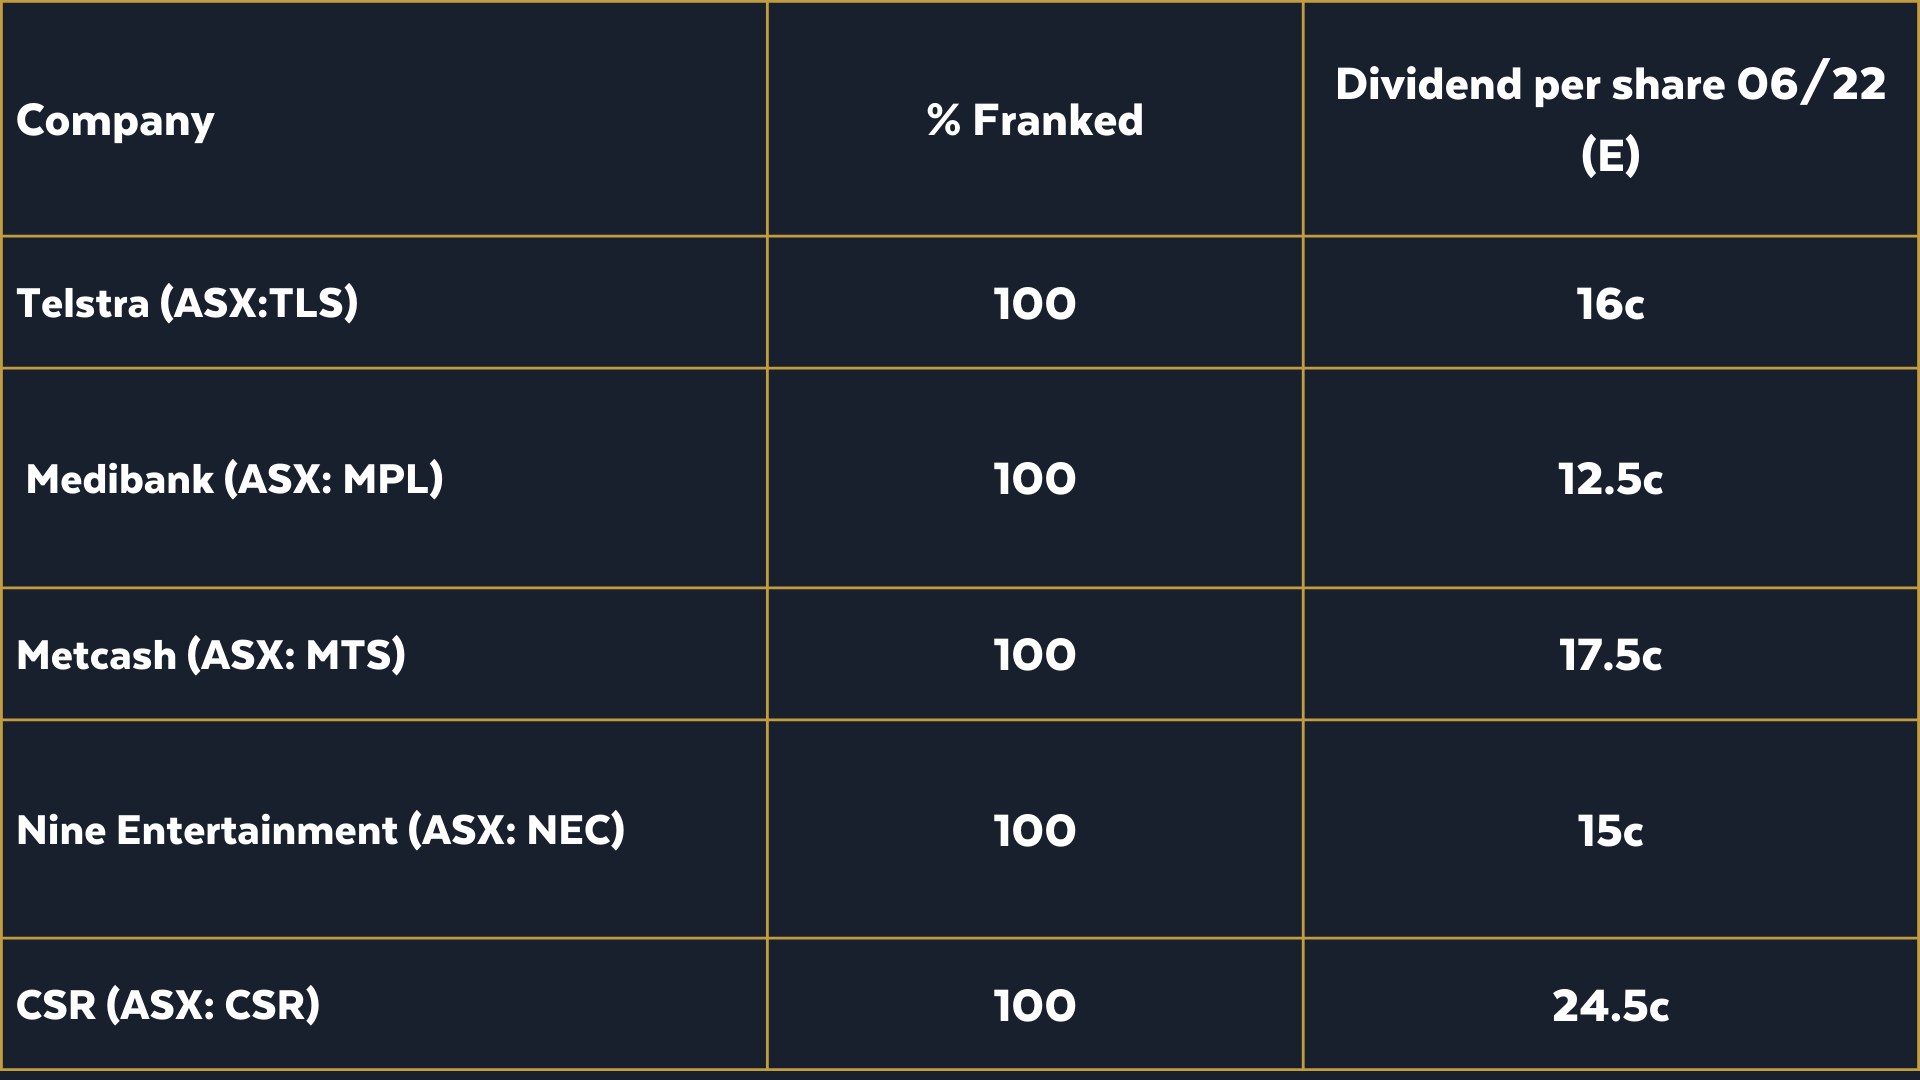Click CSR's franked percentage value of 100
This screenshot has width=1920, height=1080.
click(x=1035, y=1006)
